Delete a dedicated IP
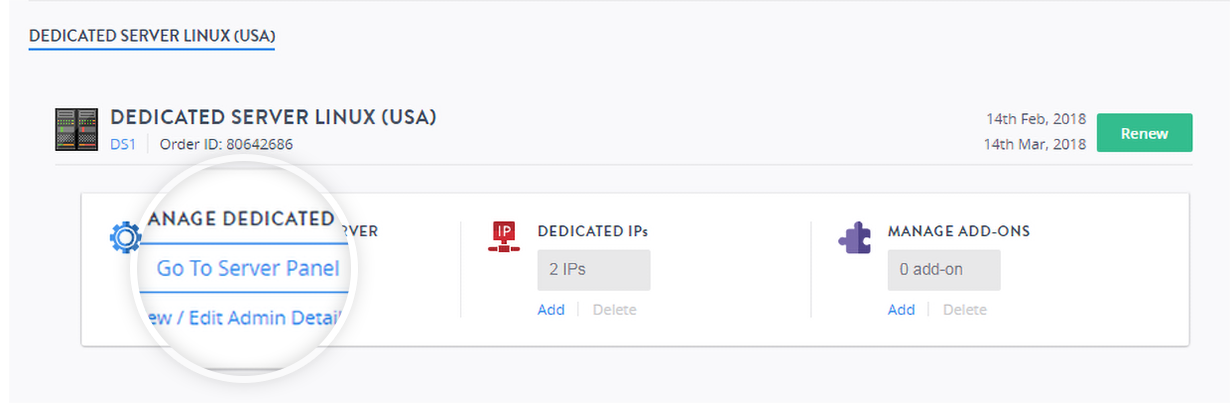 (x=614, y=310)
